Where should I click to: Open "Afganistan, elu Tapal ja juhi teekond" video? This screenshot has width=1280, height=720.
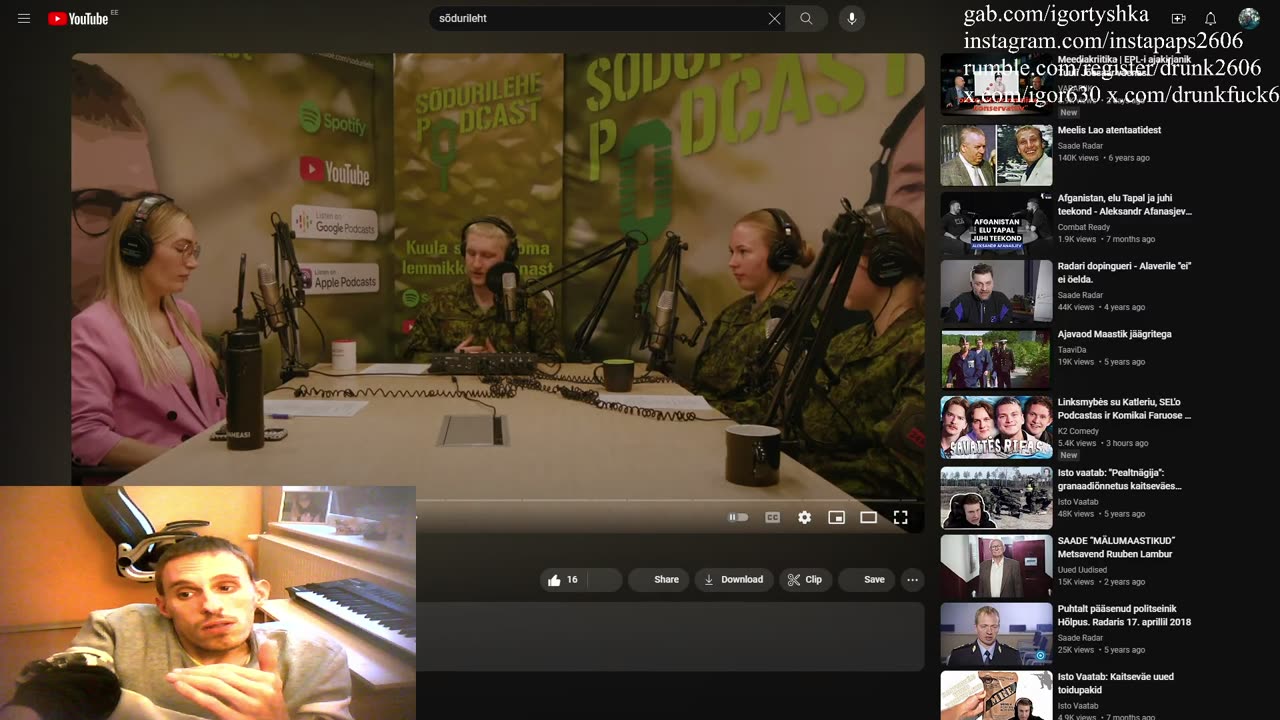point(1125,204)
